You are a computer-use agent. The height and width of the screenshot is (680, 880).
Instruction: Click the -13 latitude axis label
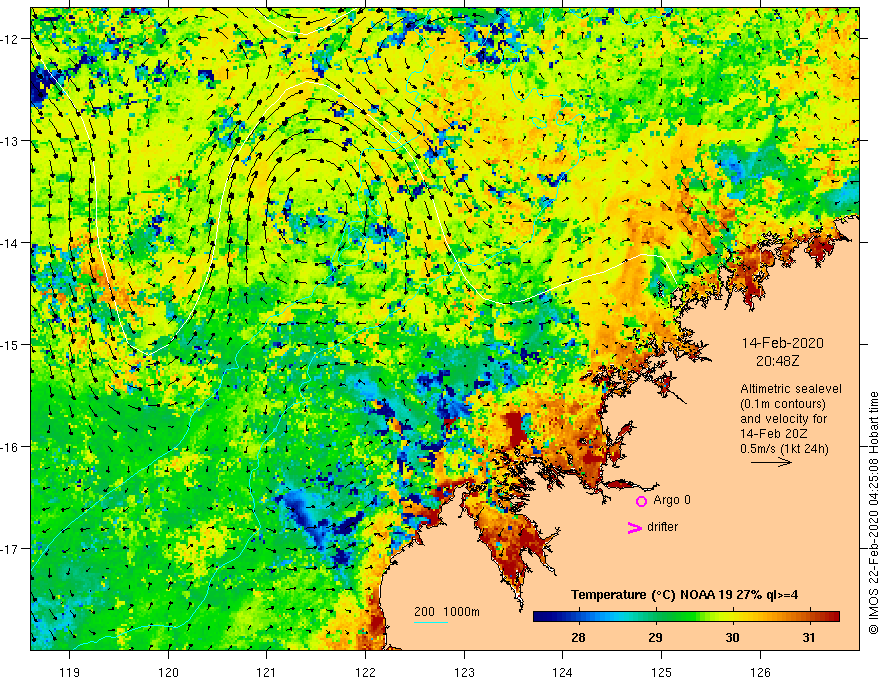11,141
